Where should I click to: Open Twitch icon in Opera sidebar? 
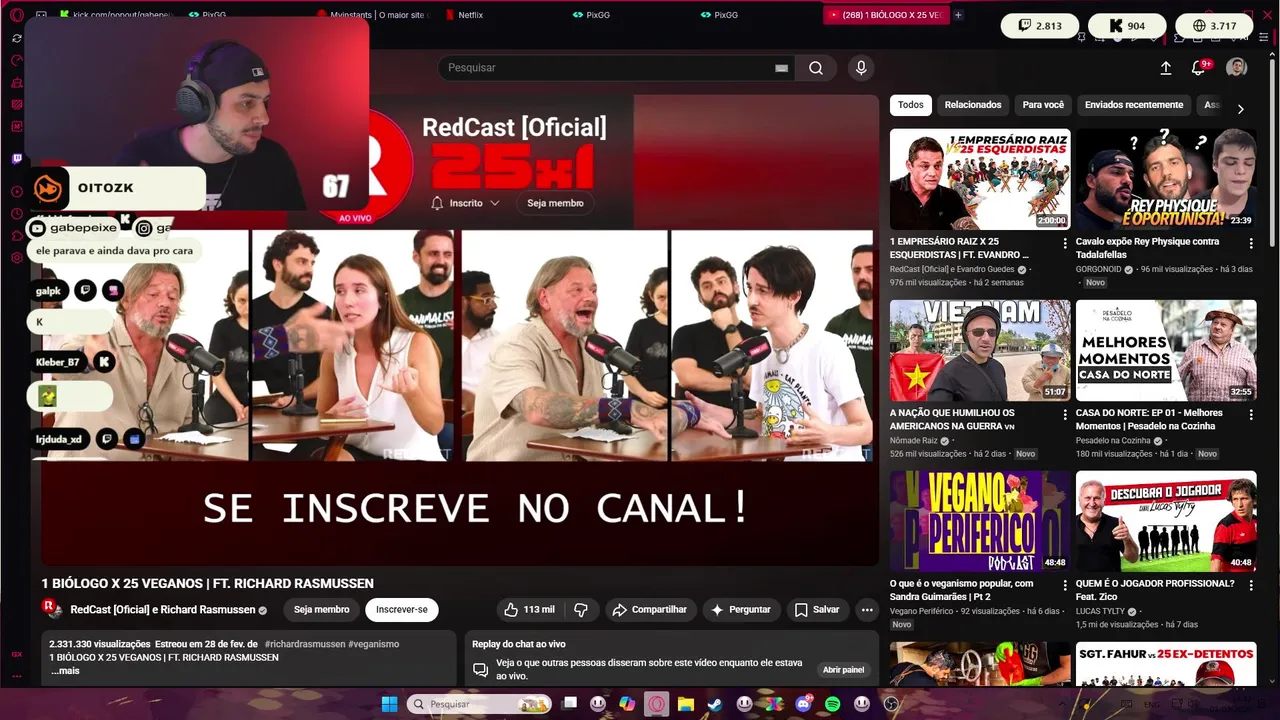pyautogui.click(x=17, y=159)
